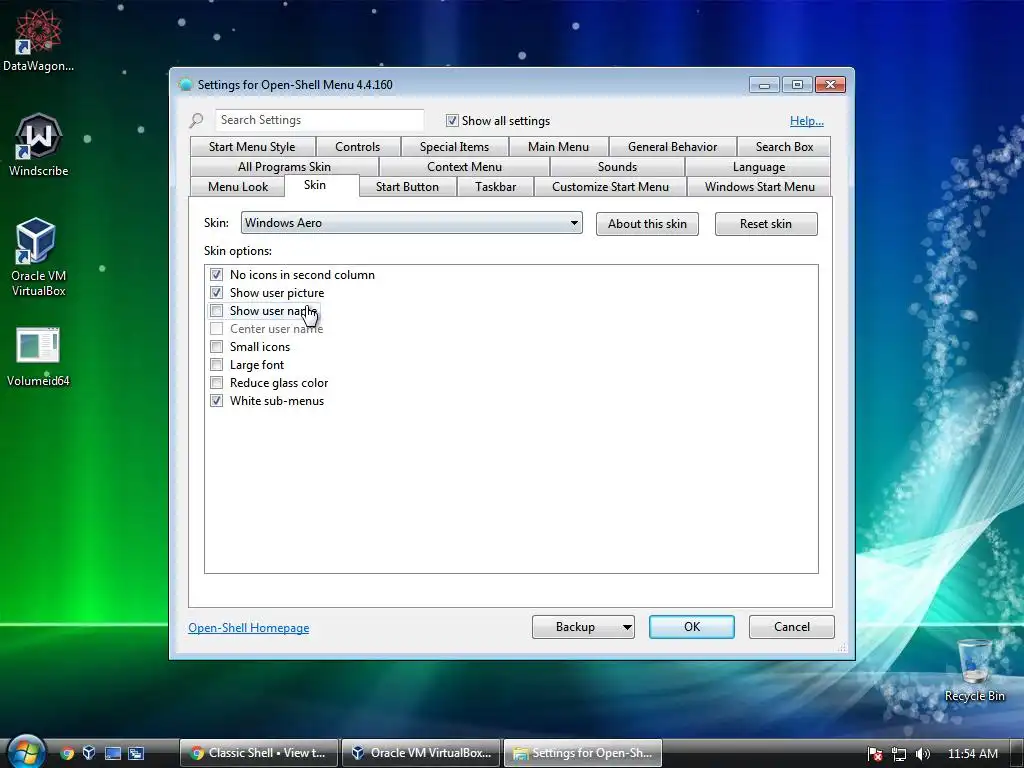
Task: Switch to Oracle VM VirtualBox taskbar window
Action: [421, 753]
